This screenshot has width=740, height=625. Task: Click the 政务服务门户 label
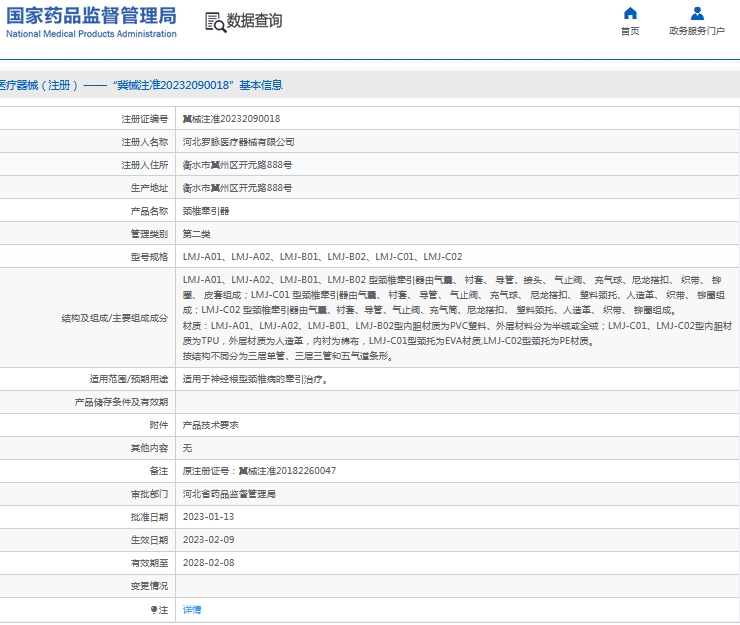(x=697, y=31)
